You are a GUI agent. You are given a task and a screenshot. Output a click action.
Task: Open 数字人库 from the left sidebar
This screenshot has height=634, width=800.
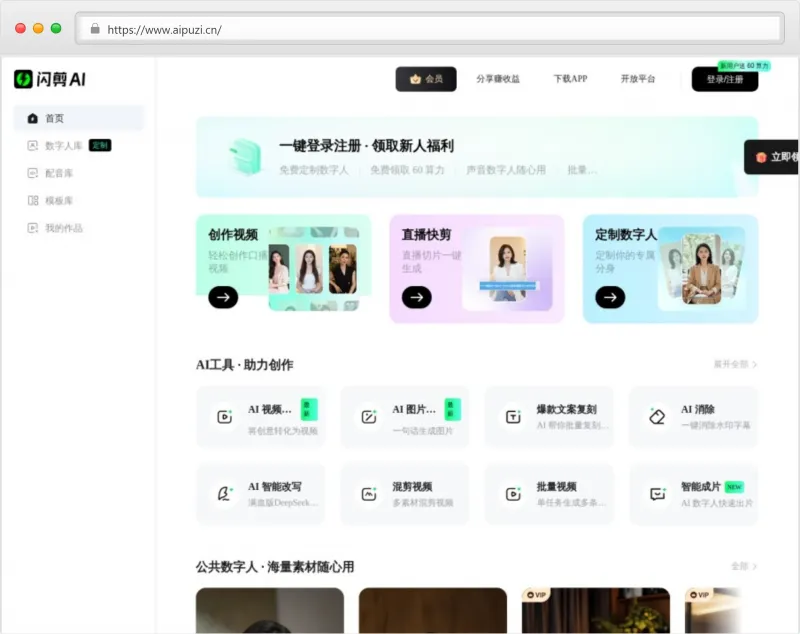[33, 145]
